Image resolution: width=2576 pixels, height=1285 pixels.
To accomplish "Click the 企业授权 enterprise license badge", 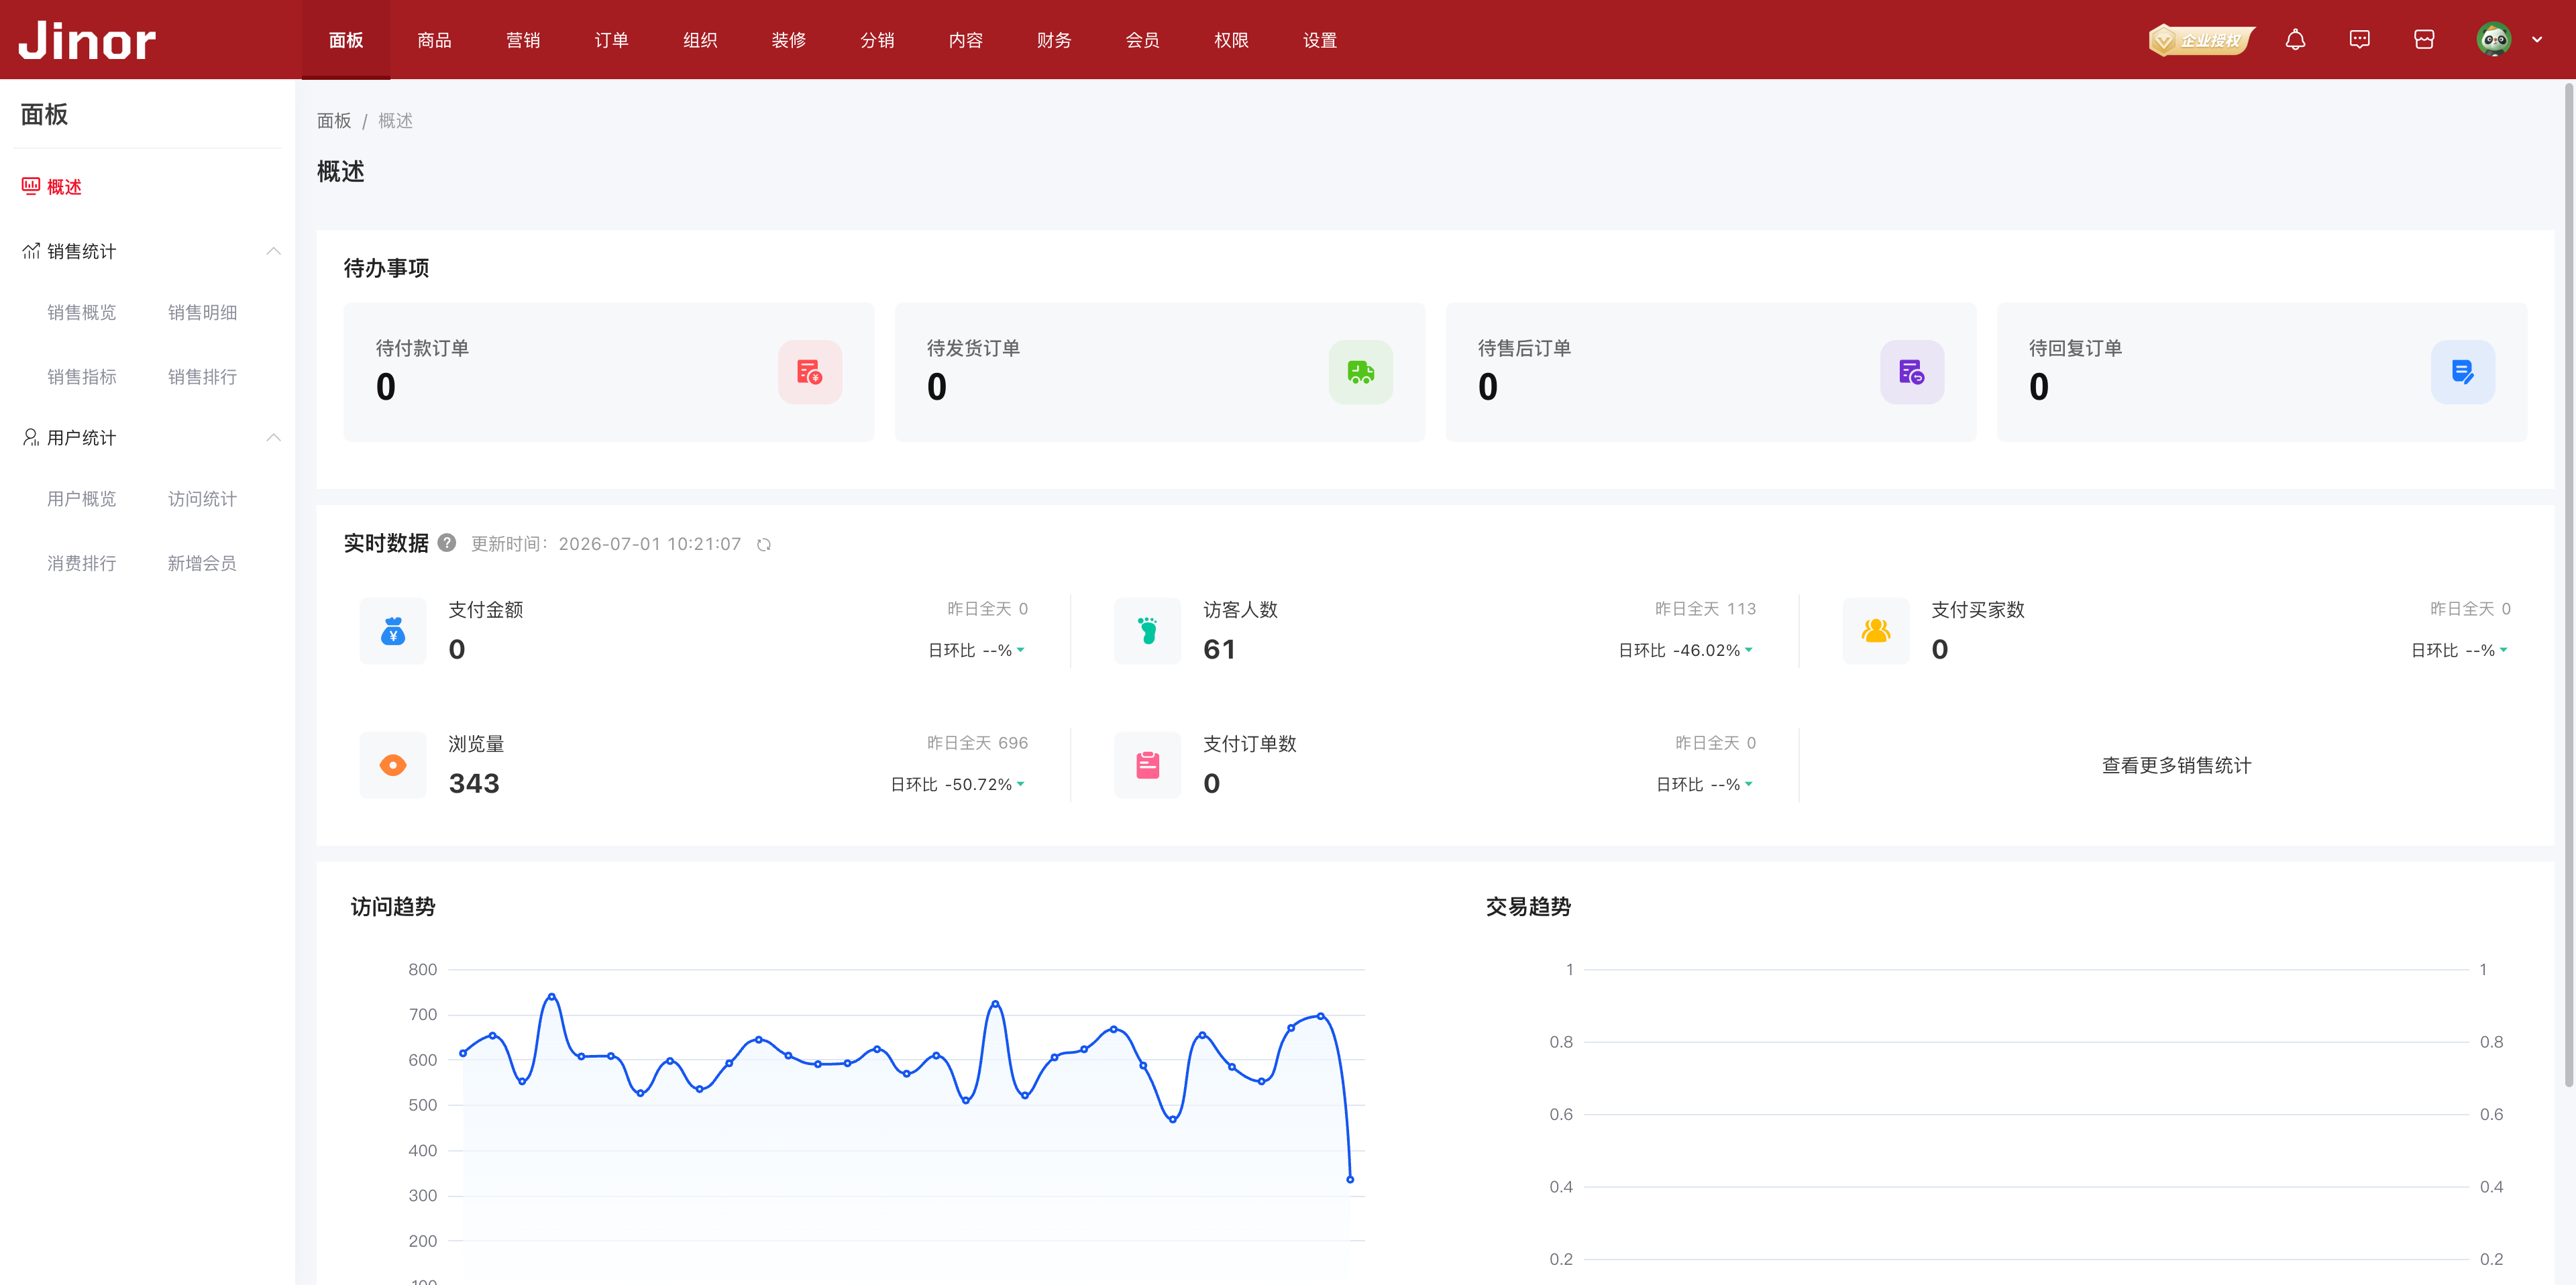I will [2202, 40].
